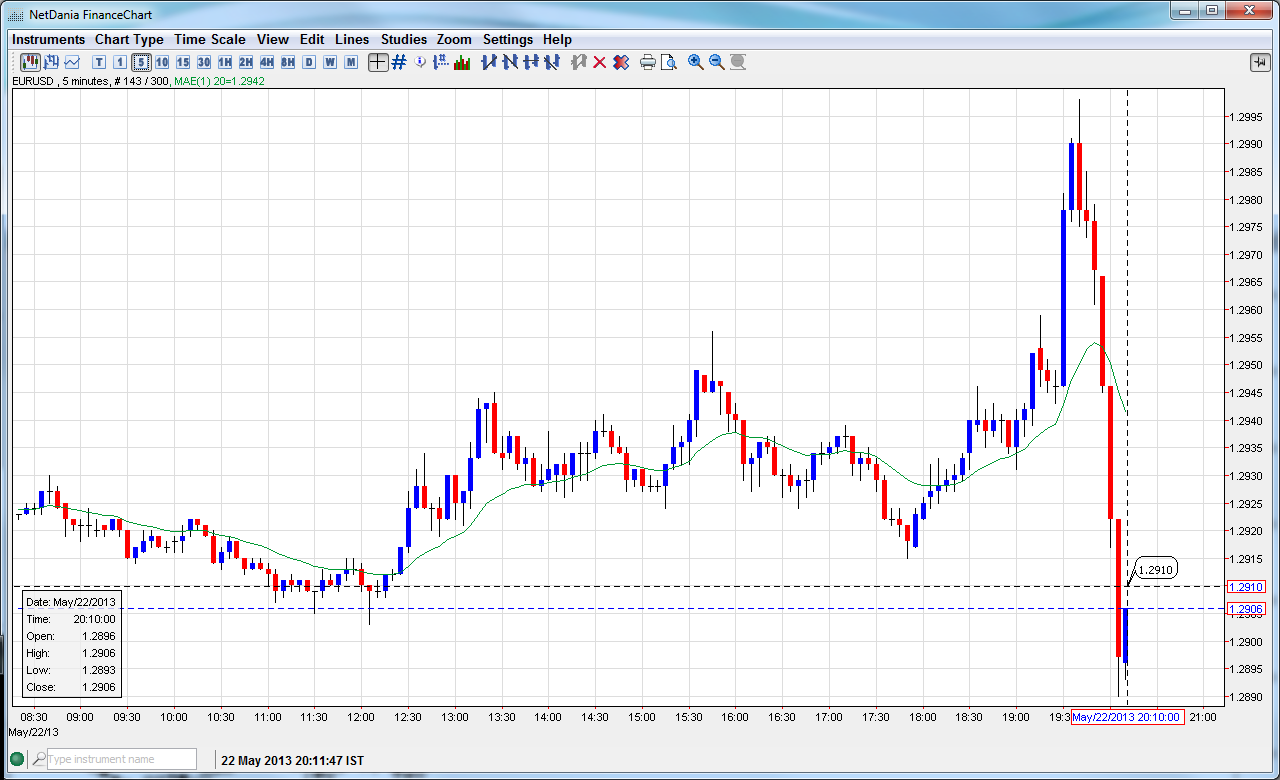Zoom out with magnifier minus icon

(x=716, y=62)
